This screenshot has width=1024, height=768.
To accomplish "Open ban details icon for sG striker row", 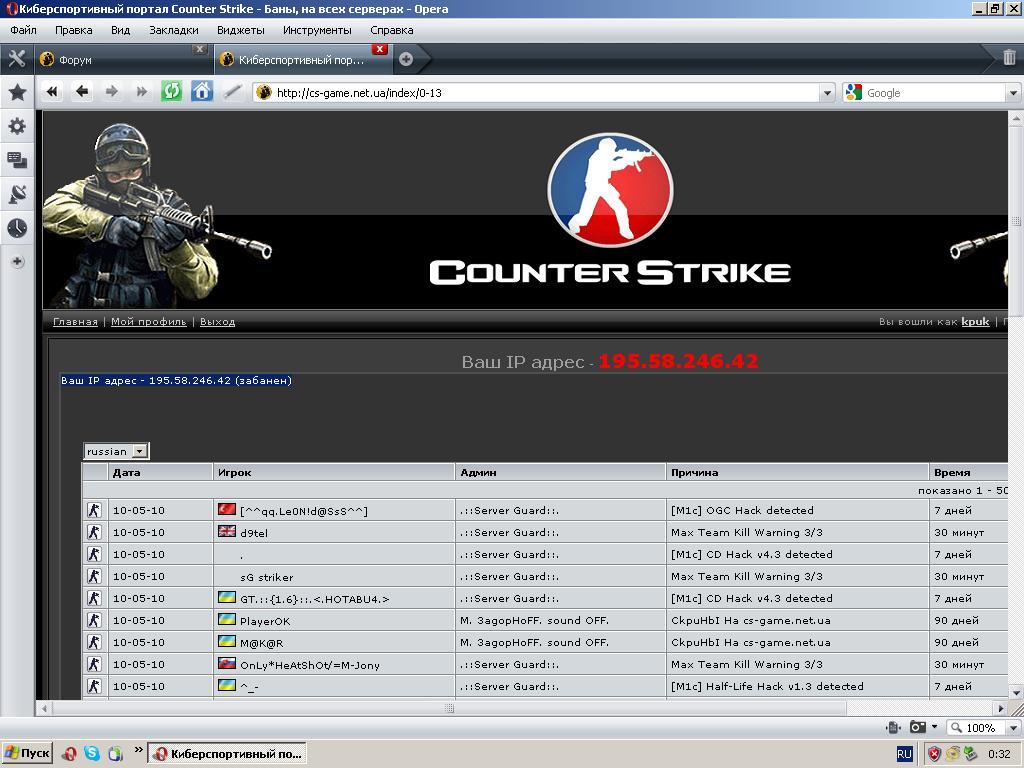I will pyautogui.click(x=94, y=576).
